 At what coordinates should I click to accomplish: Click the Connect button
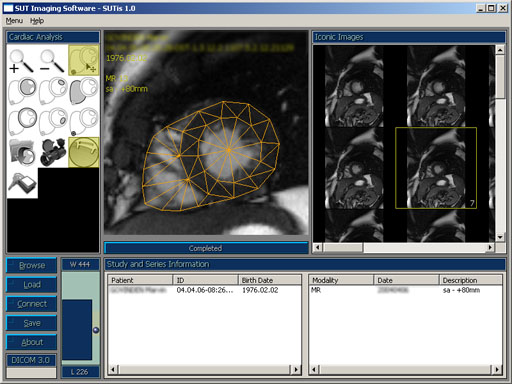pos(32,304)
